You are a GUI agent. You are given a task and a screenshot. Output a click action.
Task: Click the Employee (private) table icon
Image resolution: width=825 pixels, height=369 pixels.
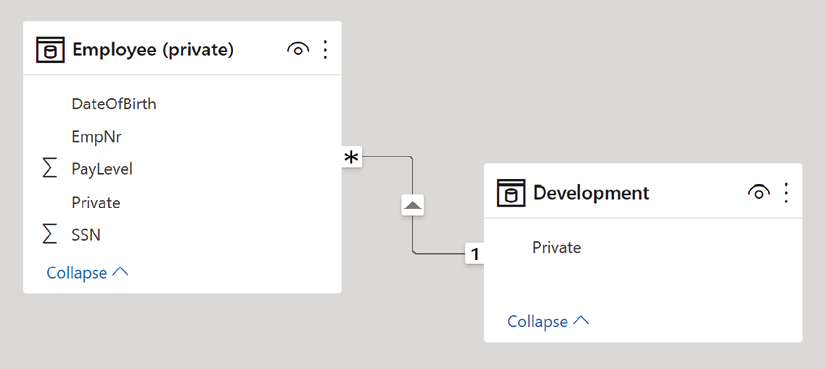tap(51, 50)
